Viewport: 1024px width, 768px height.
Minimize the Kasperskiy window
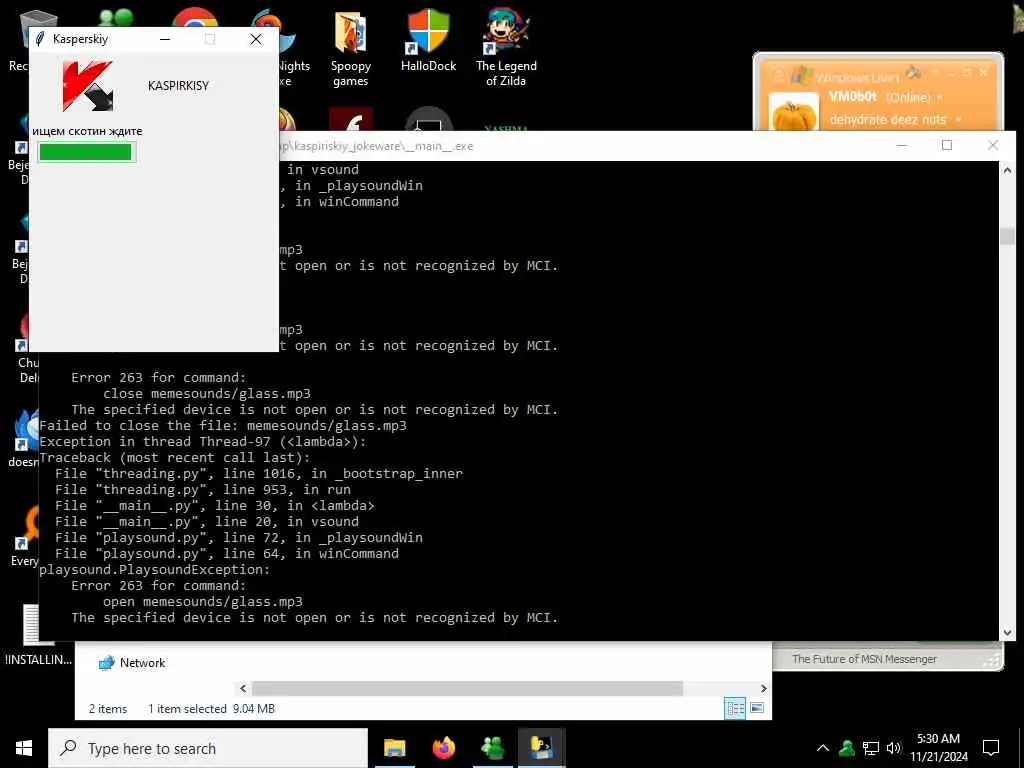[x=165, y=39]
